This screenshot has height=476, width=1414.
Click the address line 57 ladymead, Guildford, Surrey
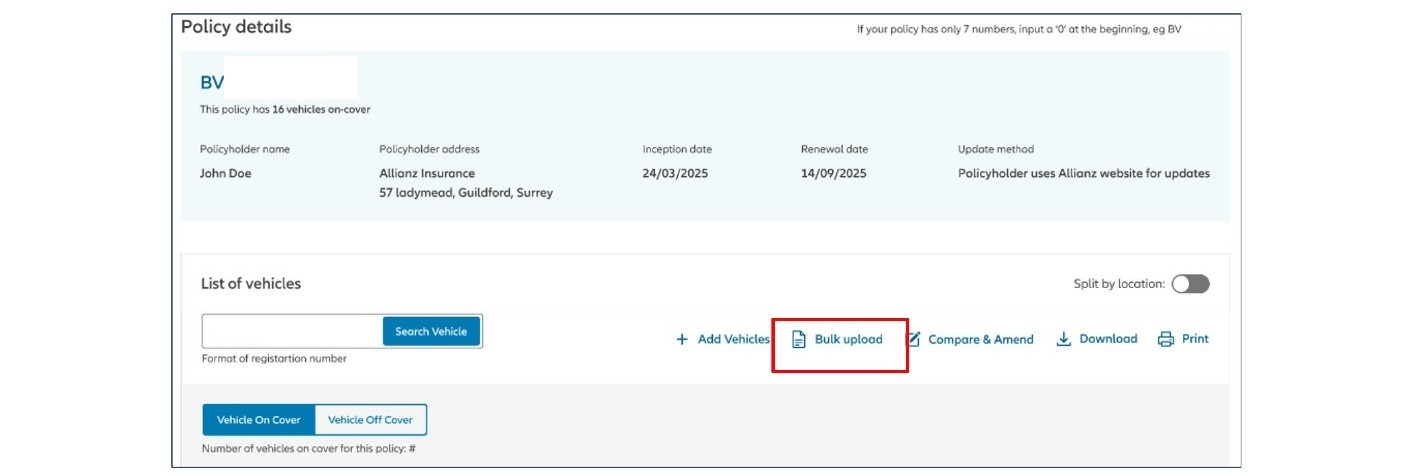pos(466,193)
